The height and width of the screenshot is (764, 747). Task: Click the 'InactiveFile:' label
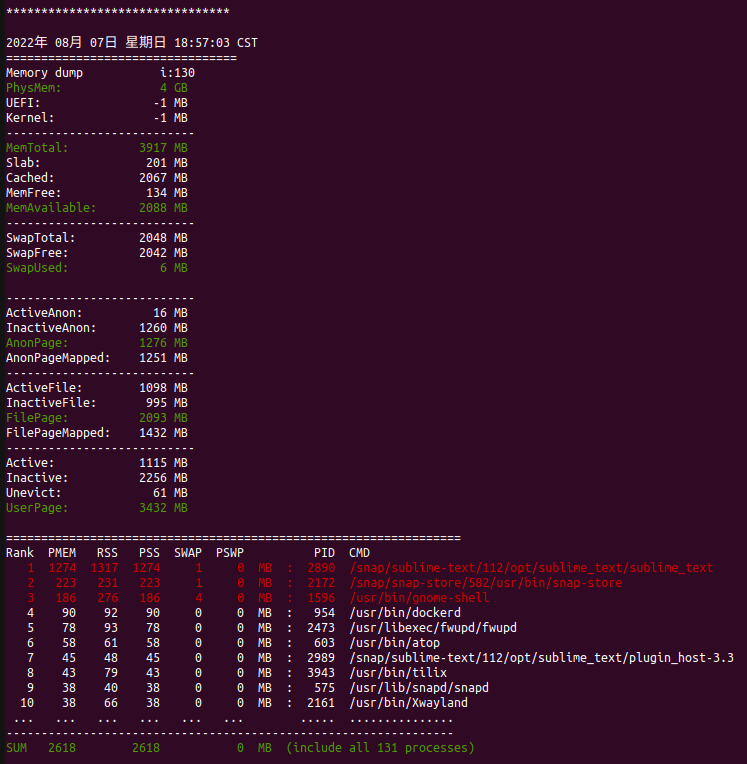tap(51, 403)
